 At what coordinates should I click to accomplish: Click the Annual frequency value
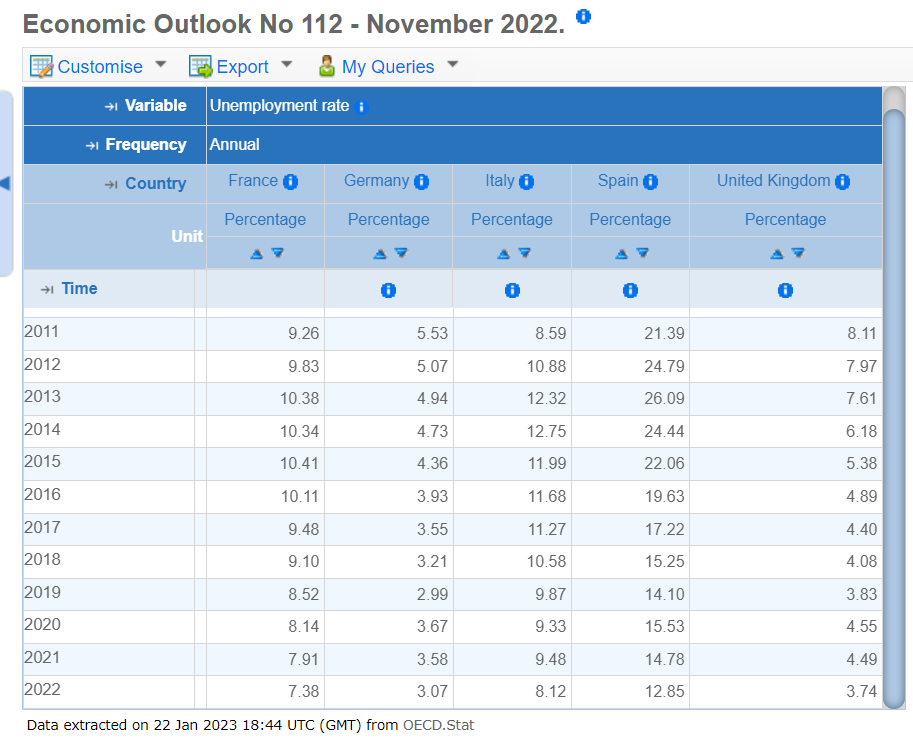(235, 144)
